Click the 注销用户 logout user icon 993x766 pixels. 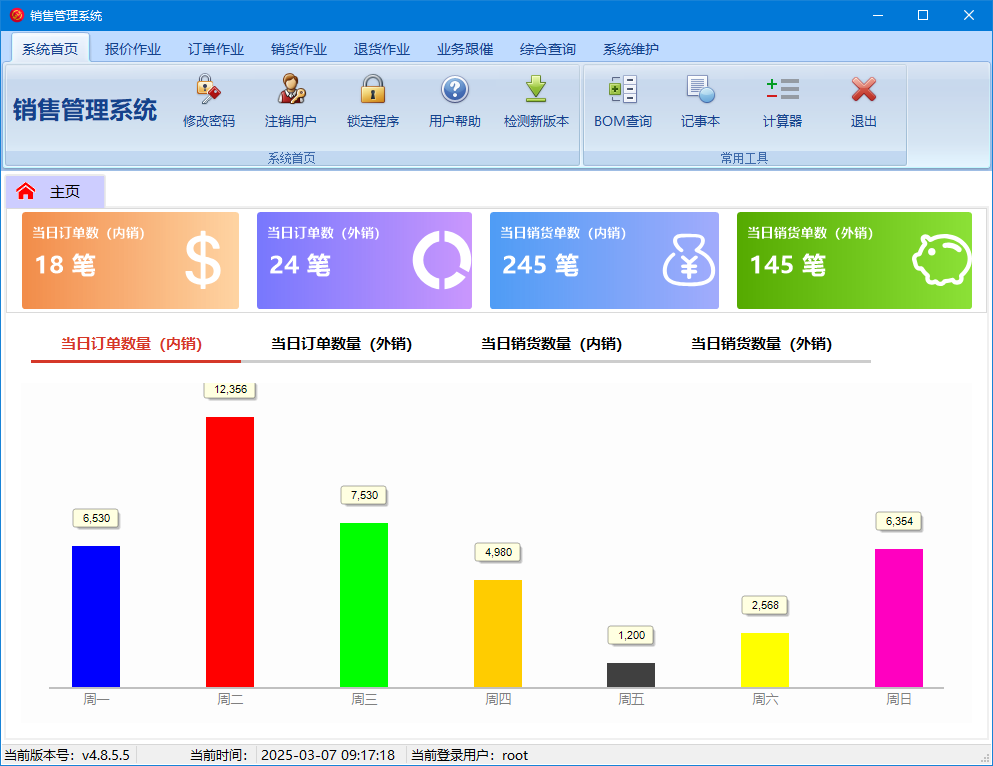(x=291, y=89)
